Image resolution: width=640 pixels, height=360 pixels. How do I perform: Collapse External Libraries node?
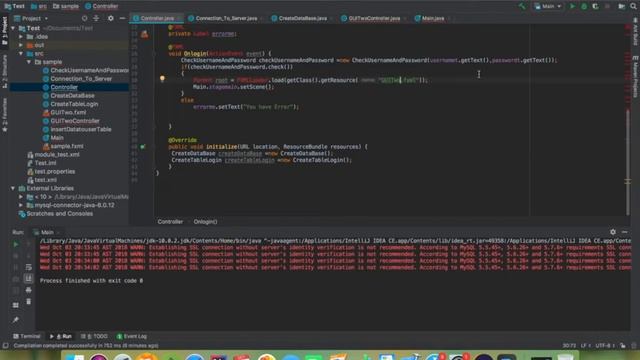[13, 189]
